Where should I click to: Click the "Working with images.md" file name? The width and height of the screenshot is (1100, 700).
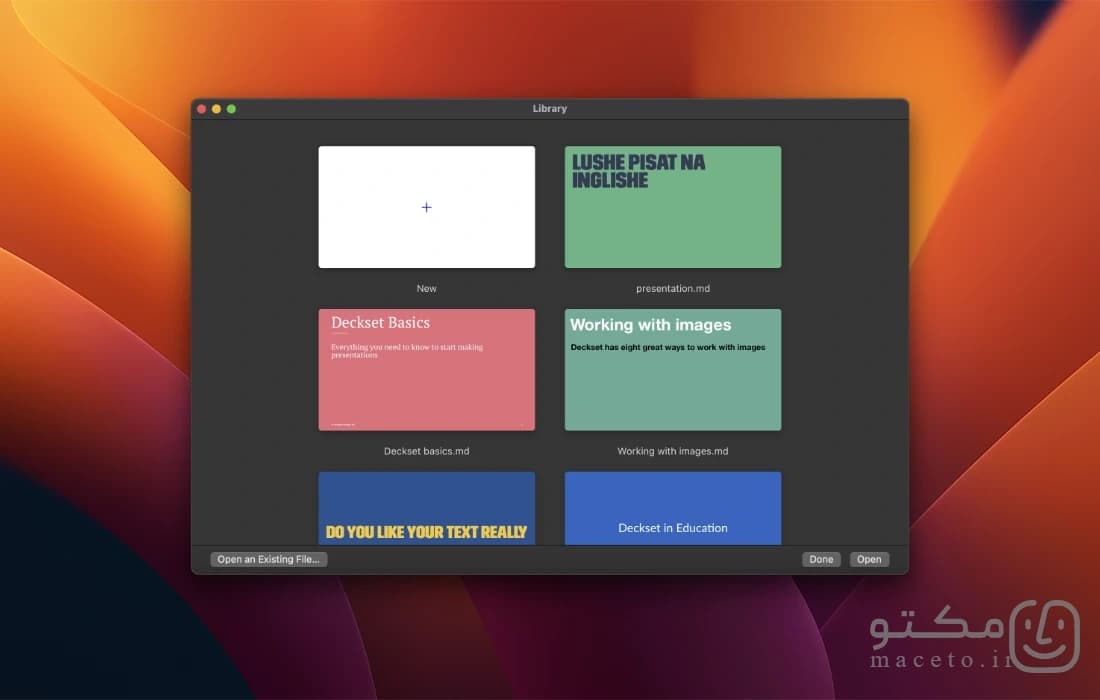[x=673, y=451]
